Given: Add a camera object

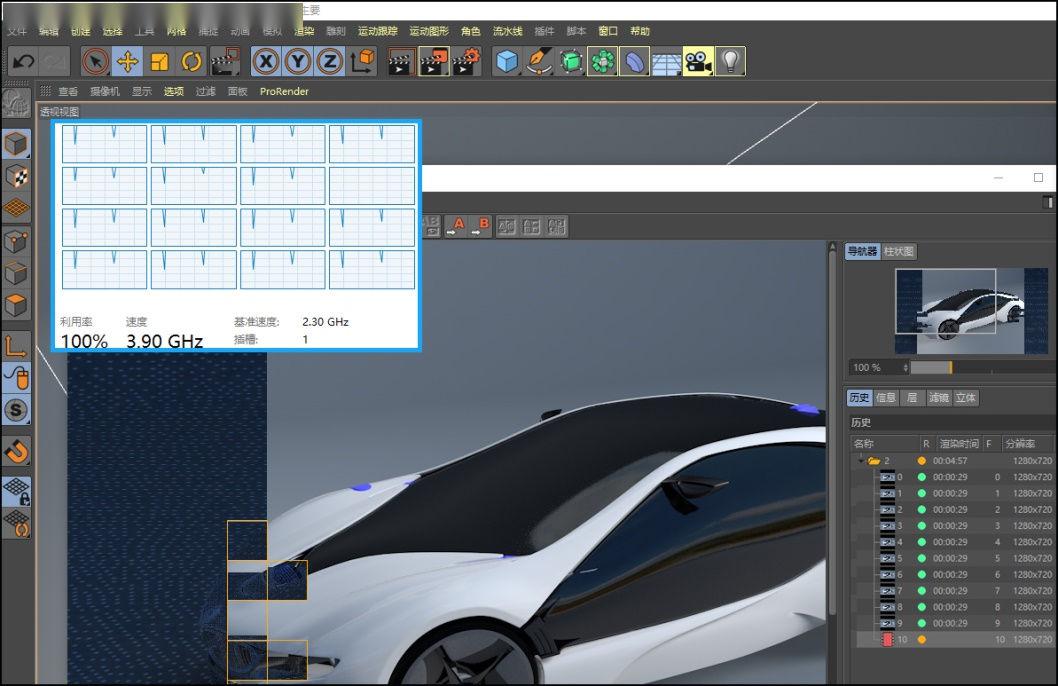Looking at the screenshot, I should (x=698, y=62).
